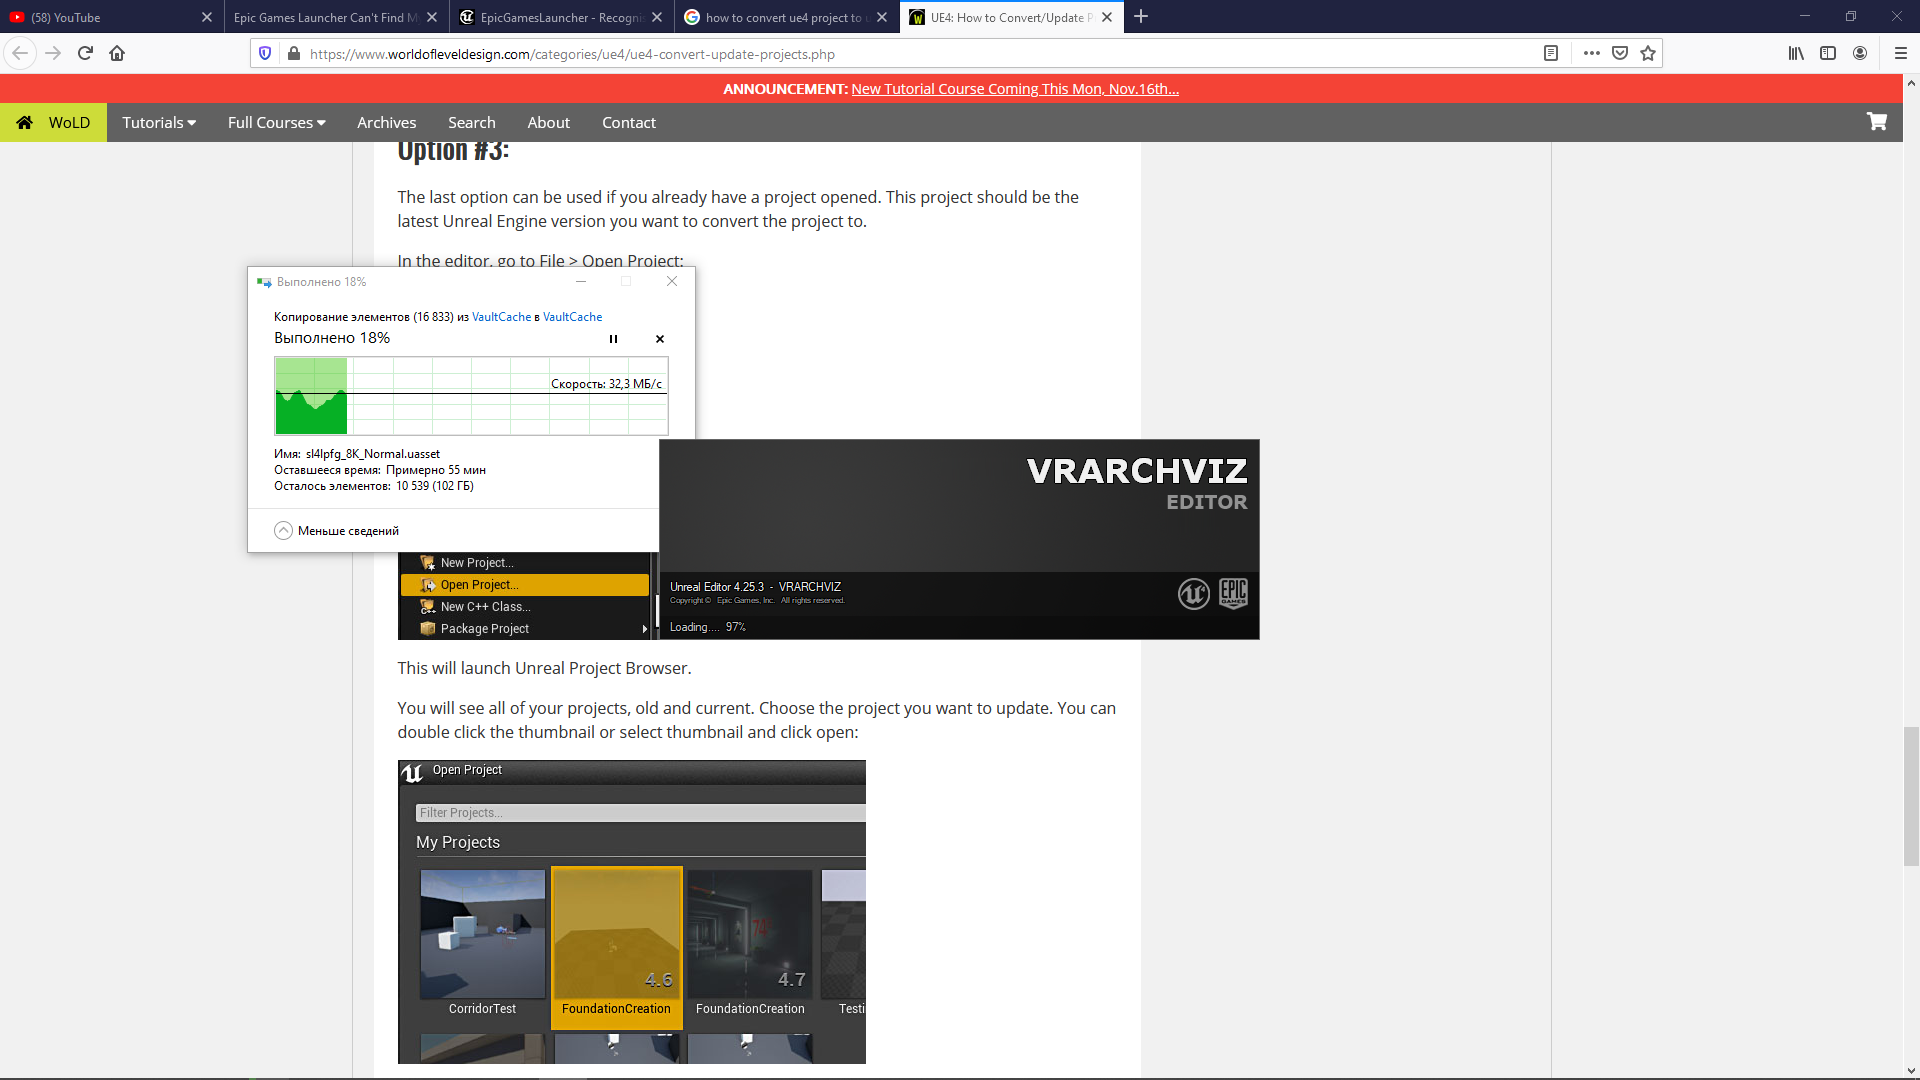Save page to Pocket icon
Image resolution: width=1920 pixels, height=1080 pixels.
[1620, 53]
